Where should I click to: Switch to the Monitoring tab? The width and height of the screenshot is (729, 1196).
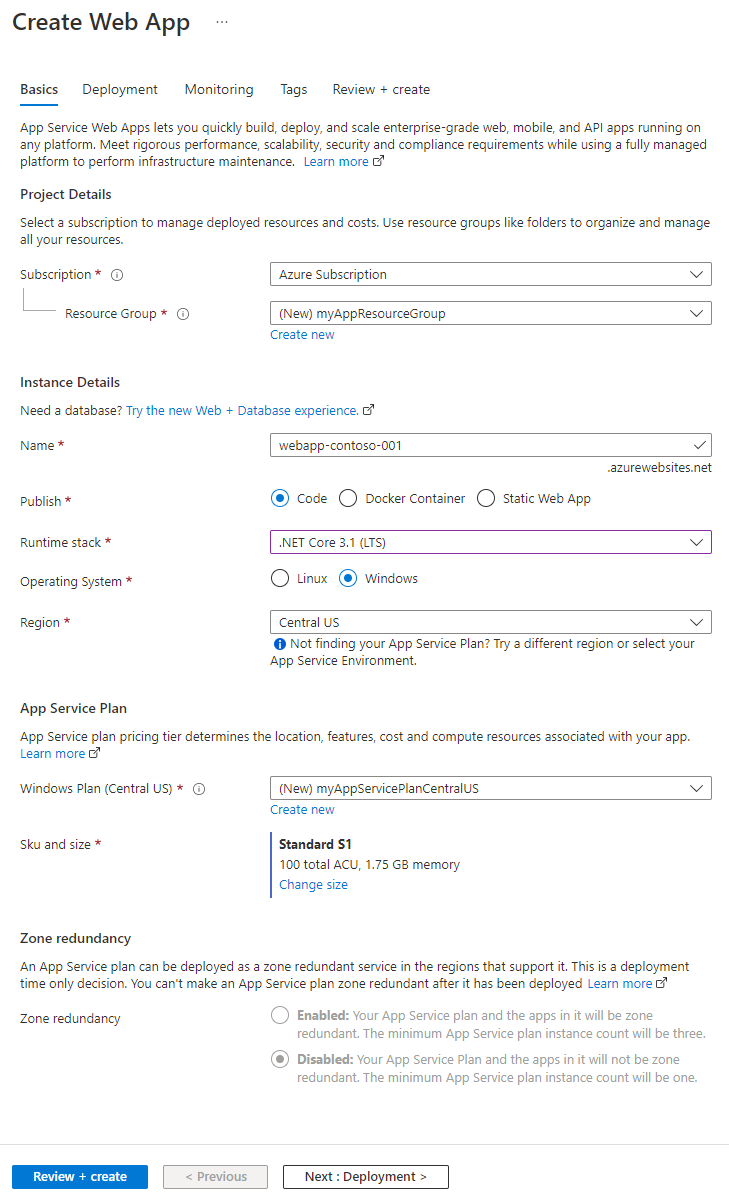pos(219,89)
